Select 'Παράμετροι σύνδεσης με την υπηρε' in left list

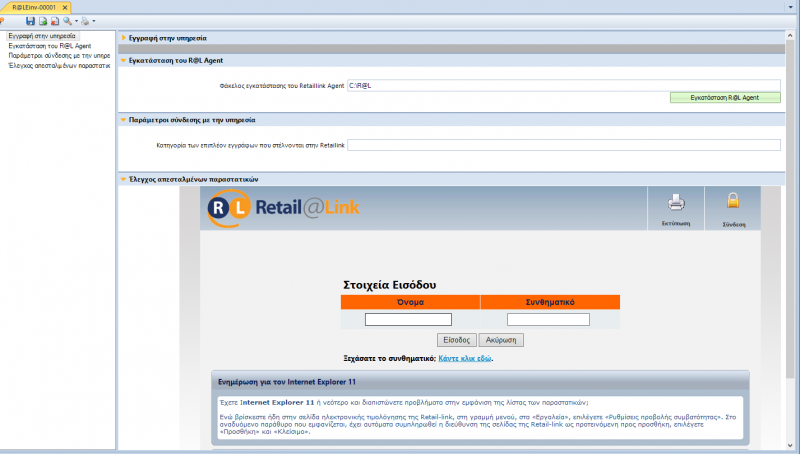pyautogui.click(x=59, y=56)
